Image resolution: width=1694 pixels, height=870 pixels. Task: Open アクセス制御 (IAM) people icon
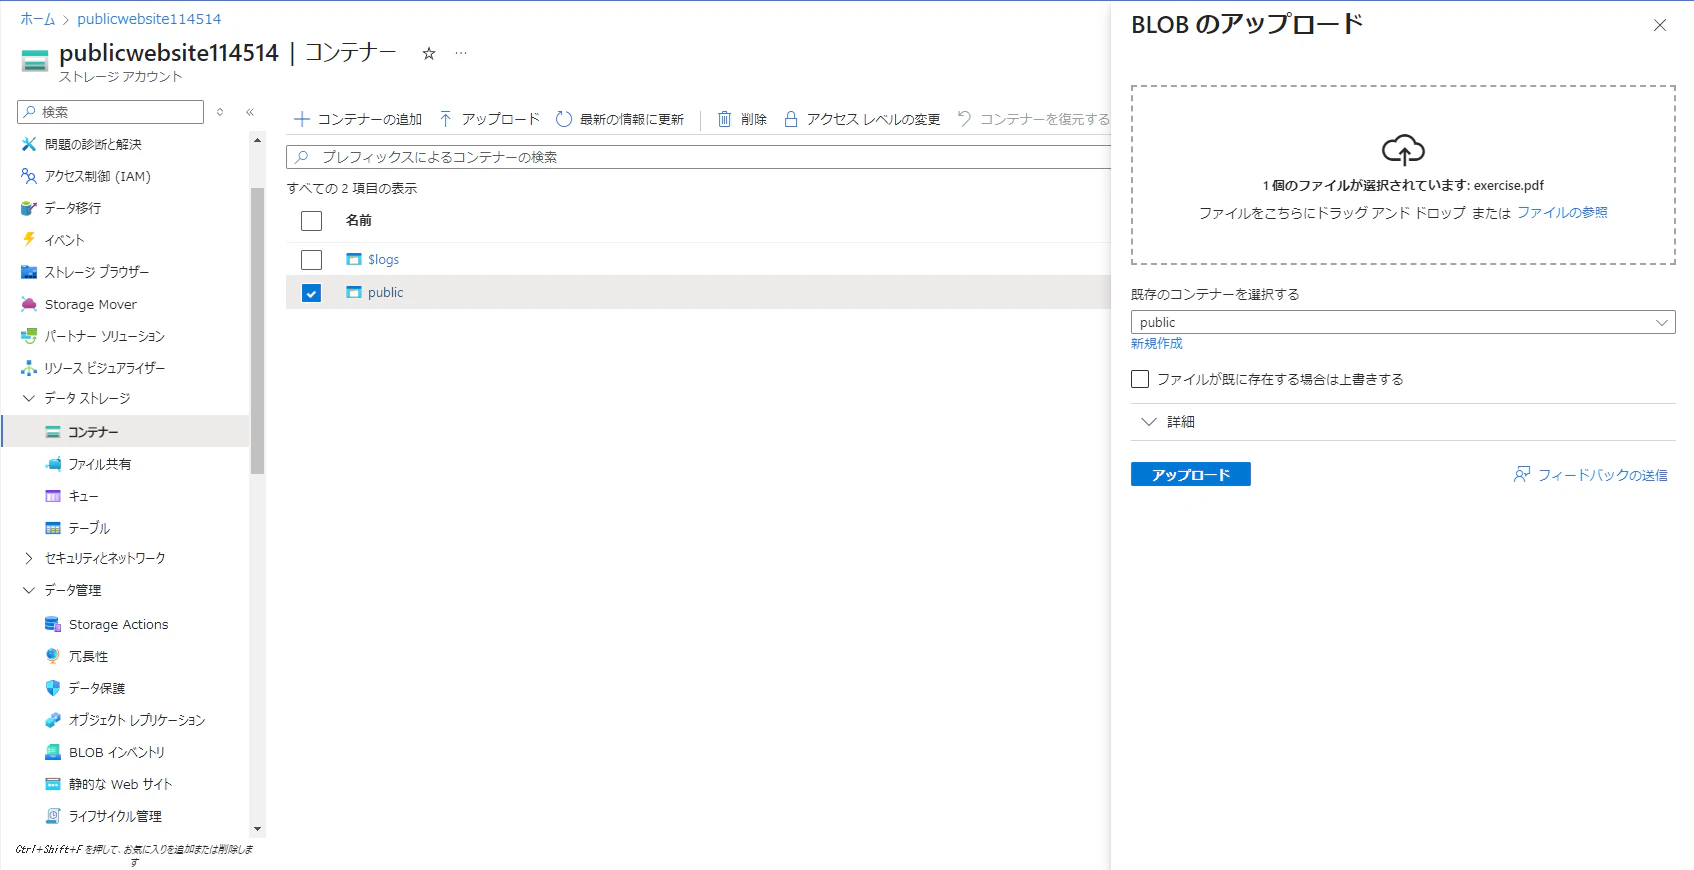(29, 176)
